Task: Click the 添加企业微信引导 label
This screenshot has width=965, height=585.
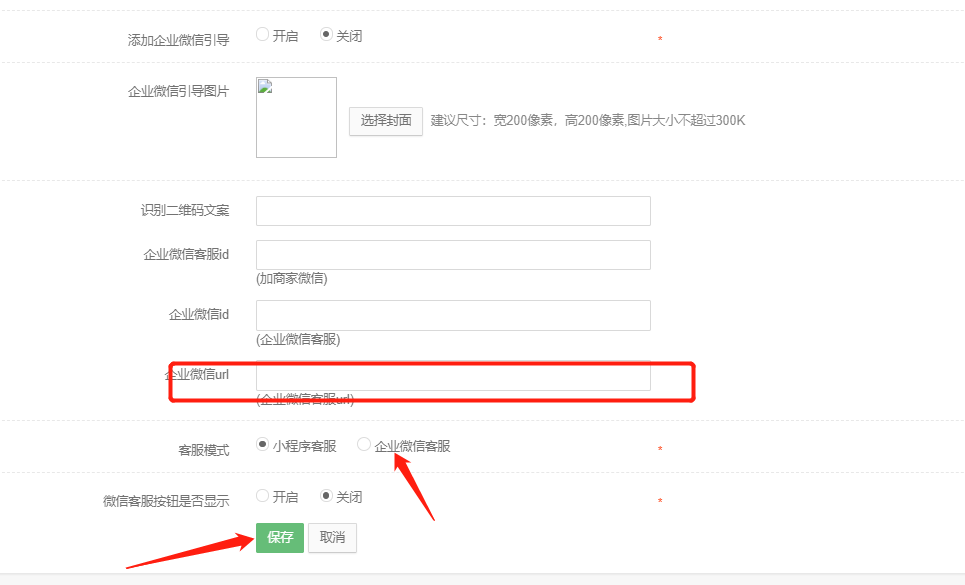Action: click(x=178, y=40)
